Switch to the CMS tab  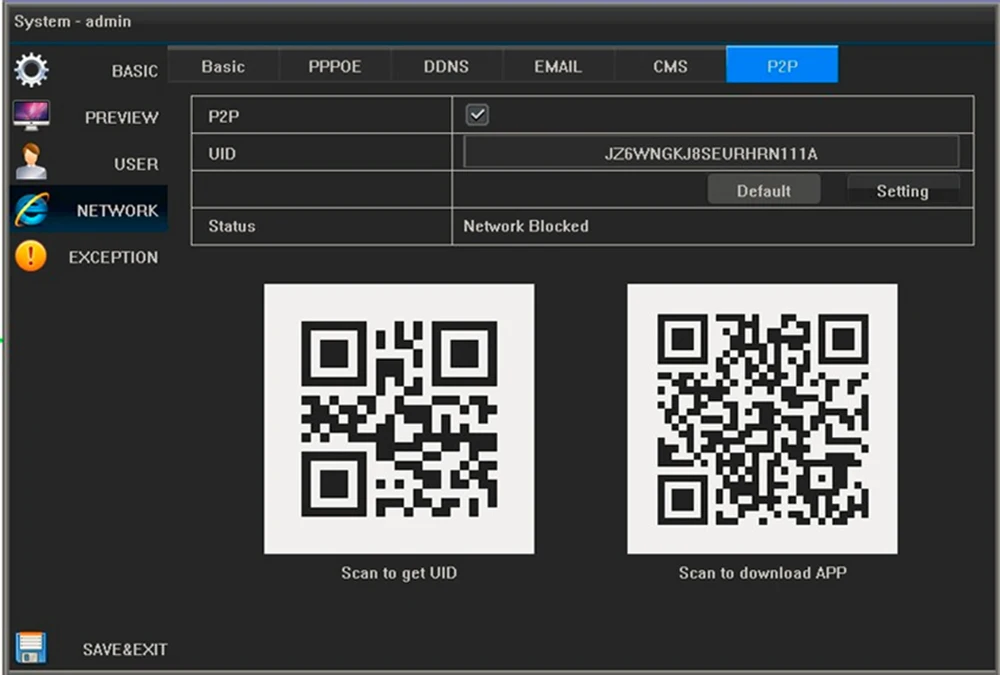670,66
